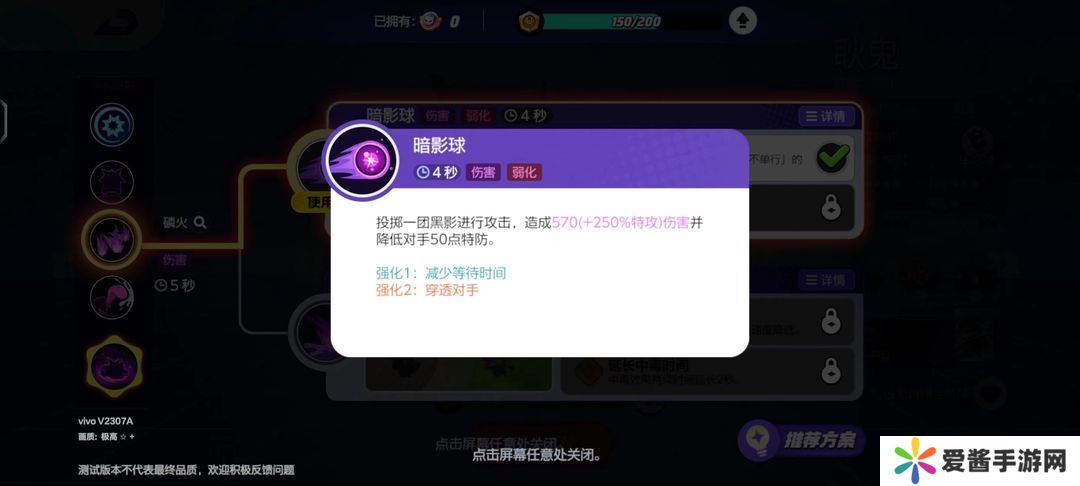Click 点击屏幕任意处关闭 text to dismiss
The height and width of the screenshot is (486, 1080).
[537, 455]
